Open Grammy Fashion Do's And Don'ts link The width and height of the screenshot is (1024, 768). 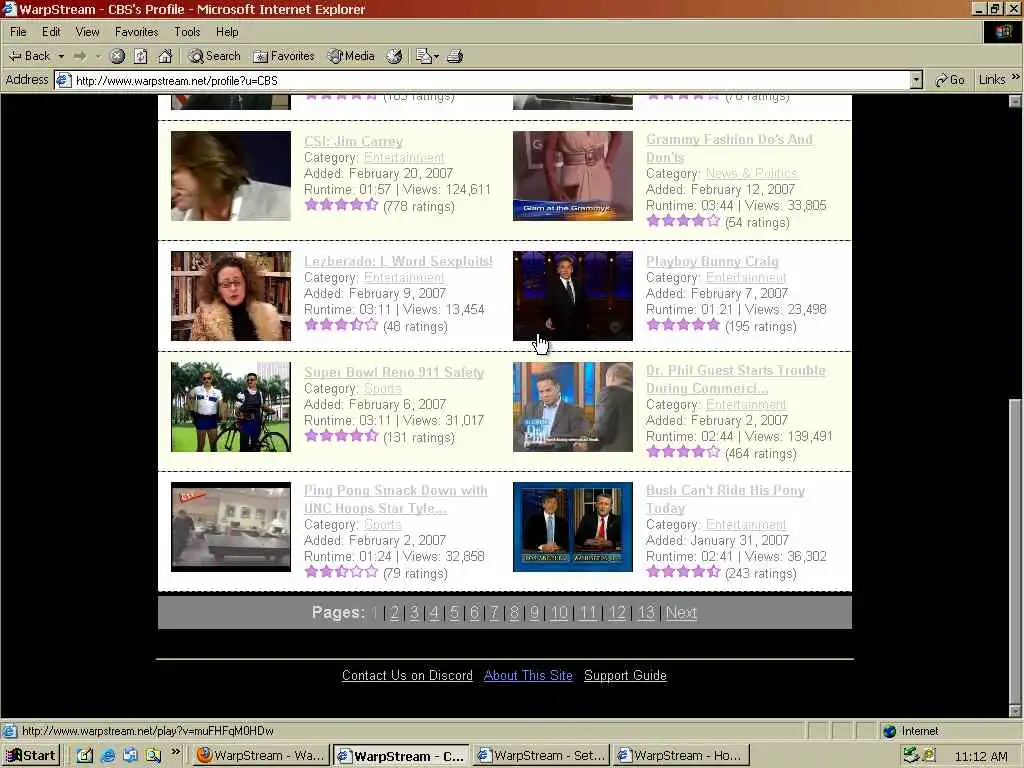pyautogui.click(x=729, y=148)
